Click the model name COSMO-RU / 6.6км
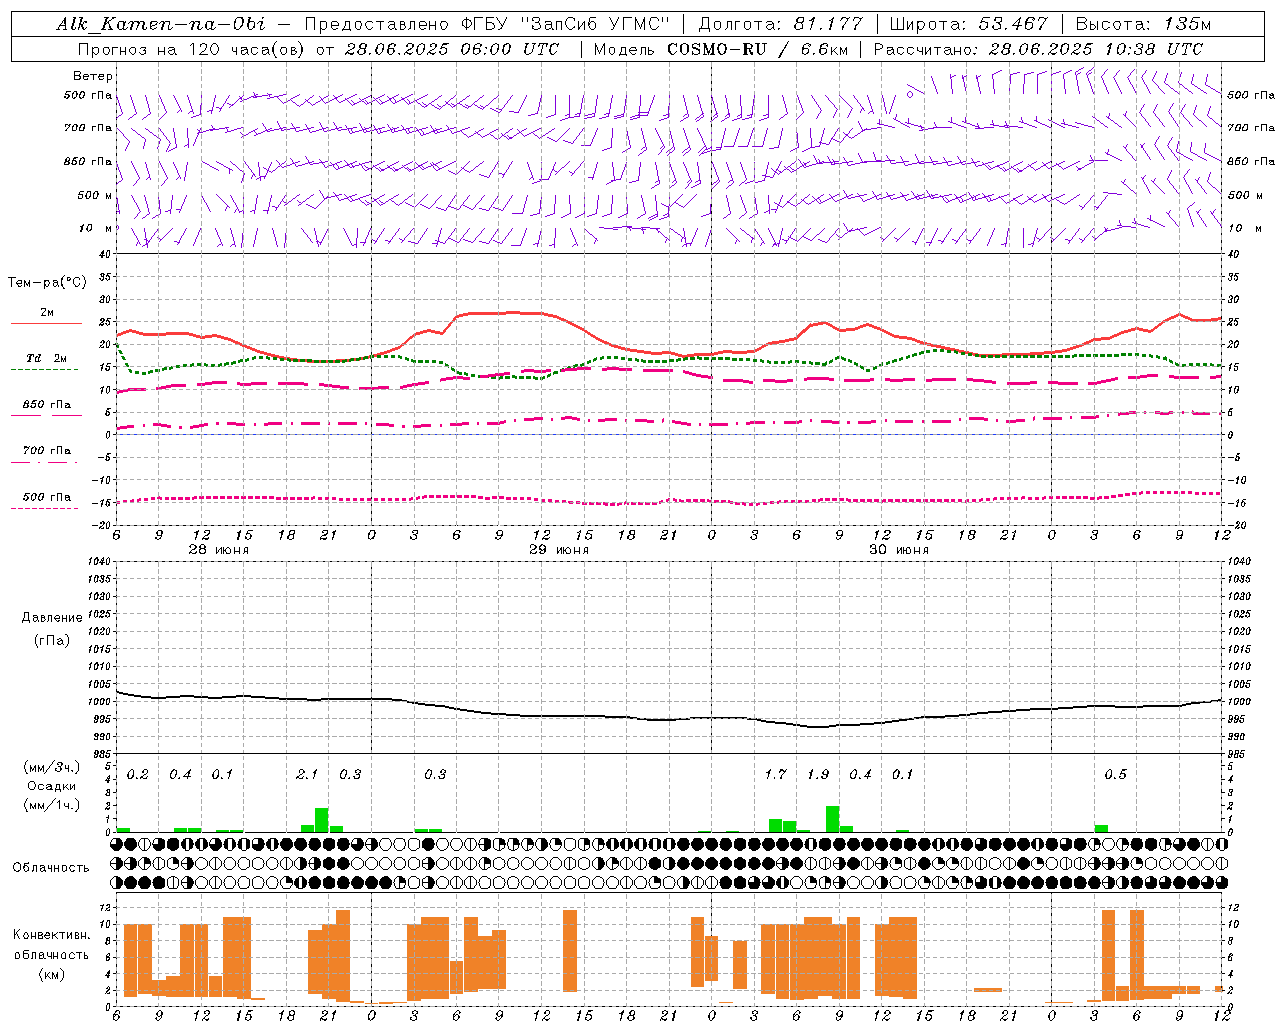 coord(756,48)
